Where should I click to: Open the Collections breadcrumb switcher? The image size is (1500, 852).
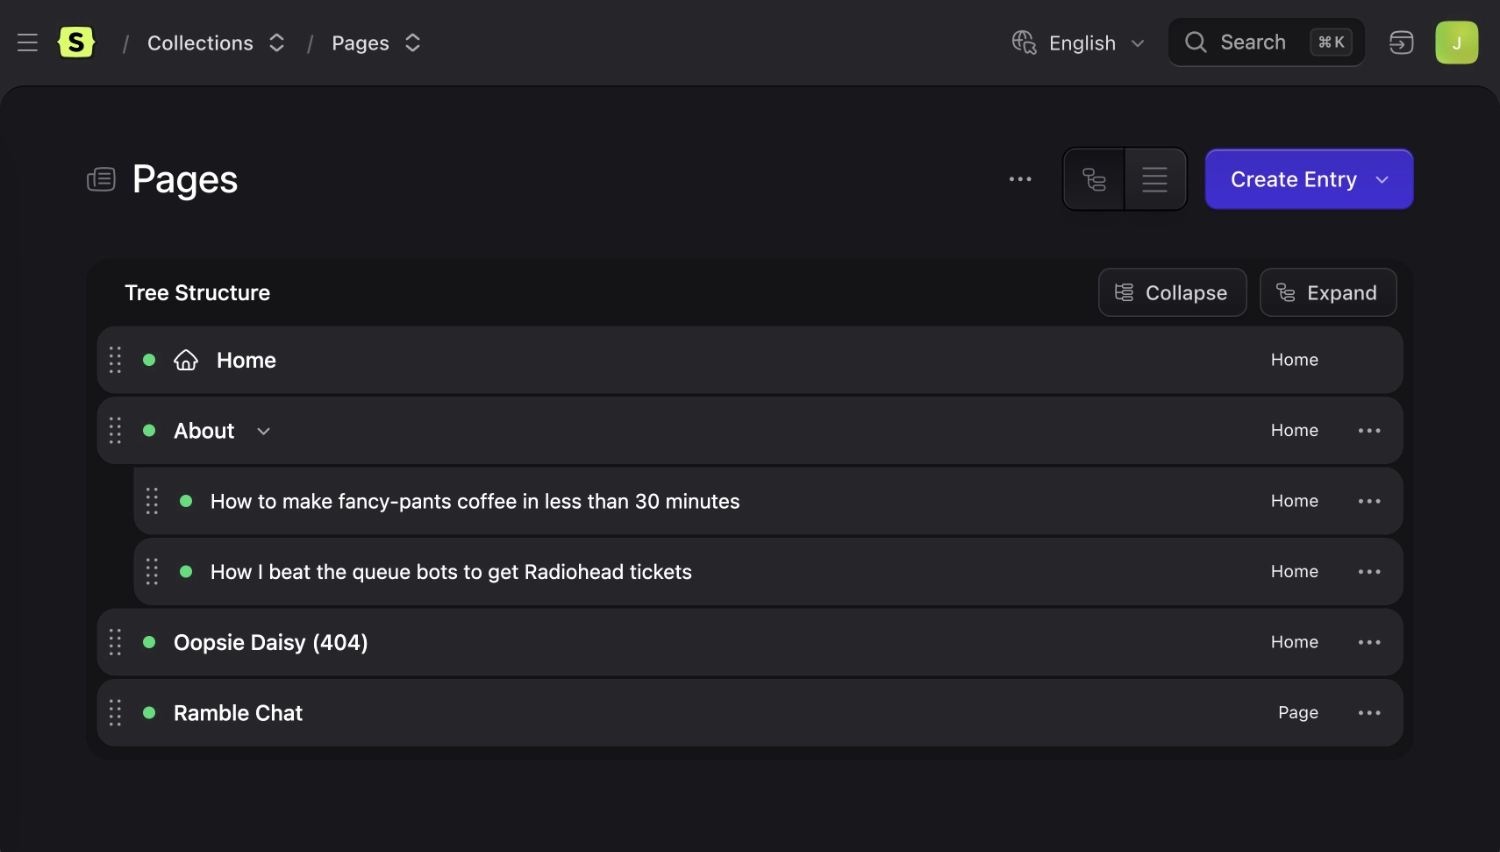pos(277,43)
